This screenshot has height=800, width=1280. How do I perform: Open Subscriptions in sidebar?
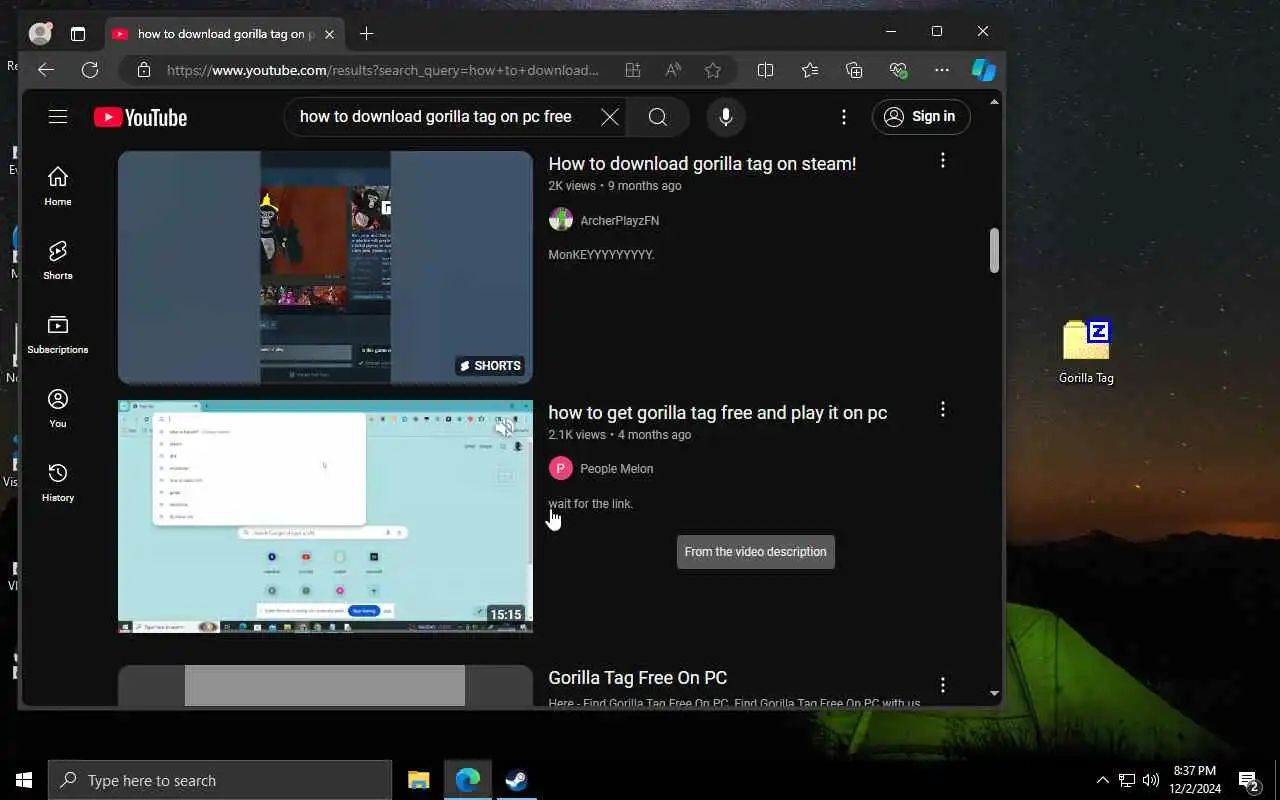pos(58,334)
